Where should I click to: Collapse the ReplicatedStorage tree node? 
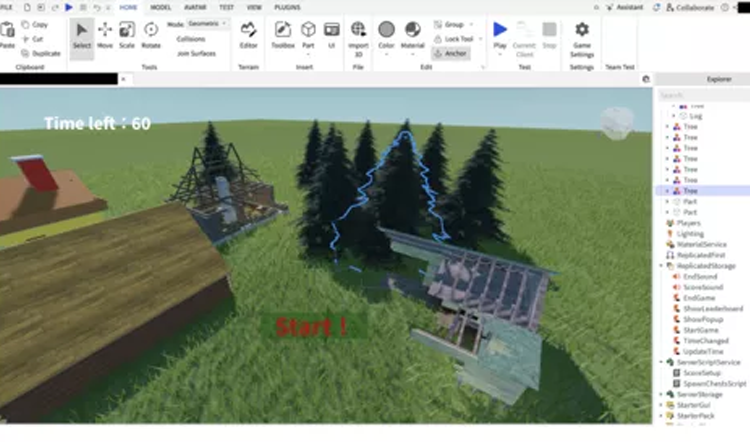click(661, 266)
